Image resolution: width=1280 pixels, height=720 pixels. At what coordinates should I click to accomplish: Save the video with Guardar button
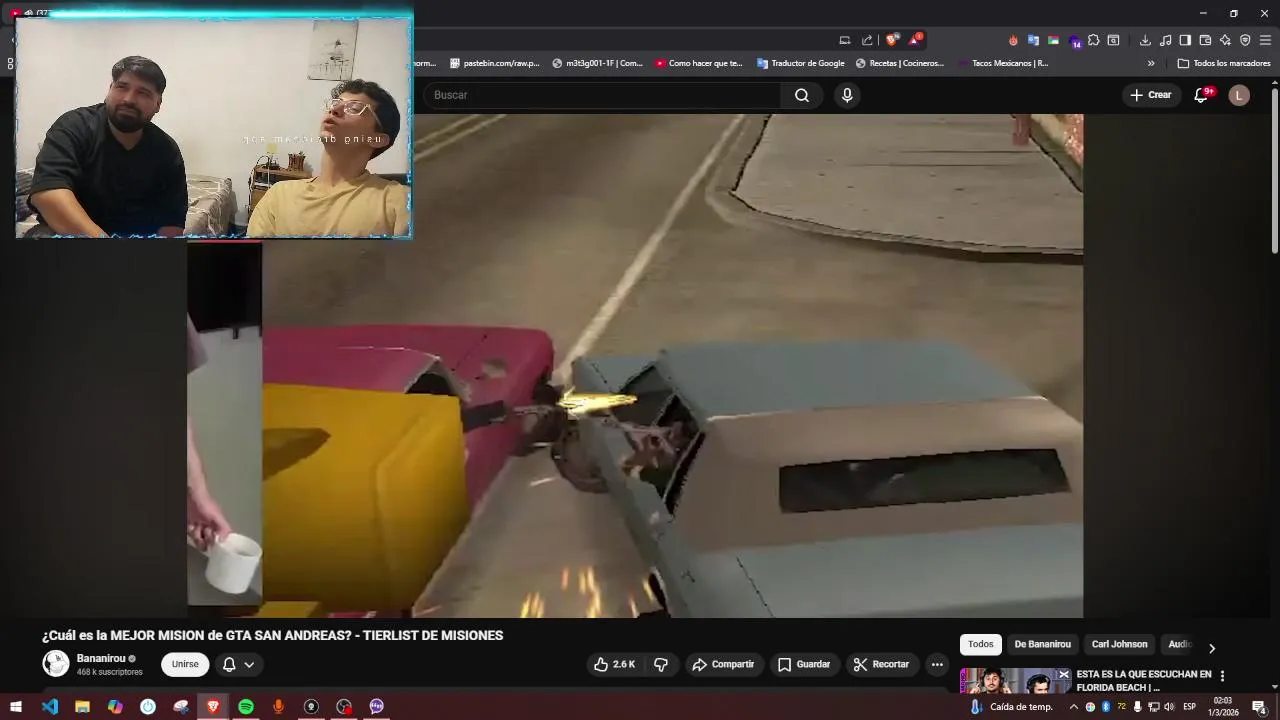pyautogui.click(x=804, y=664)
